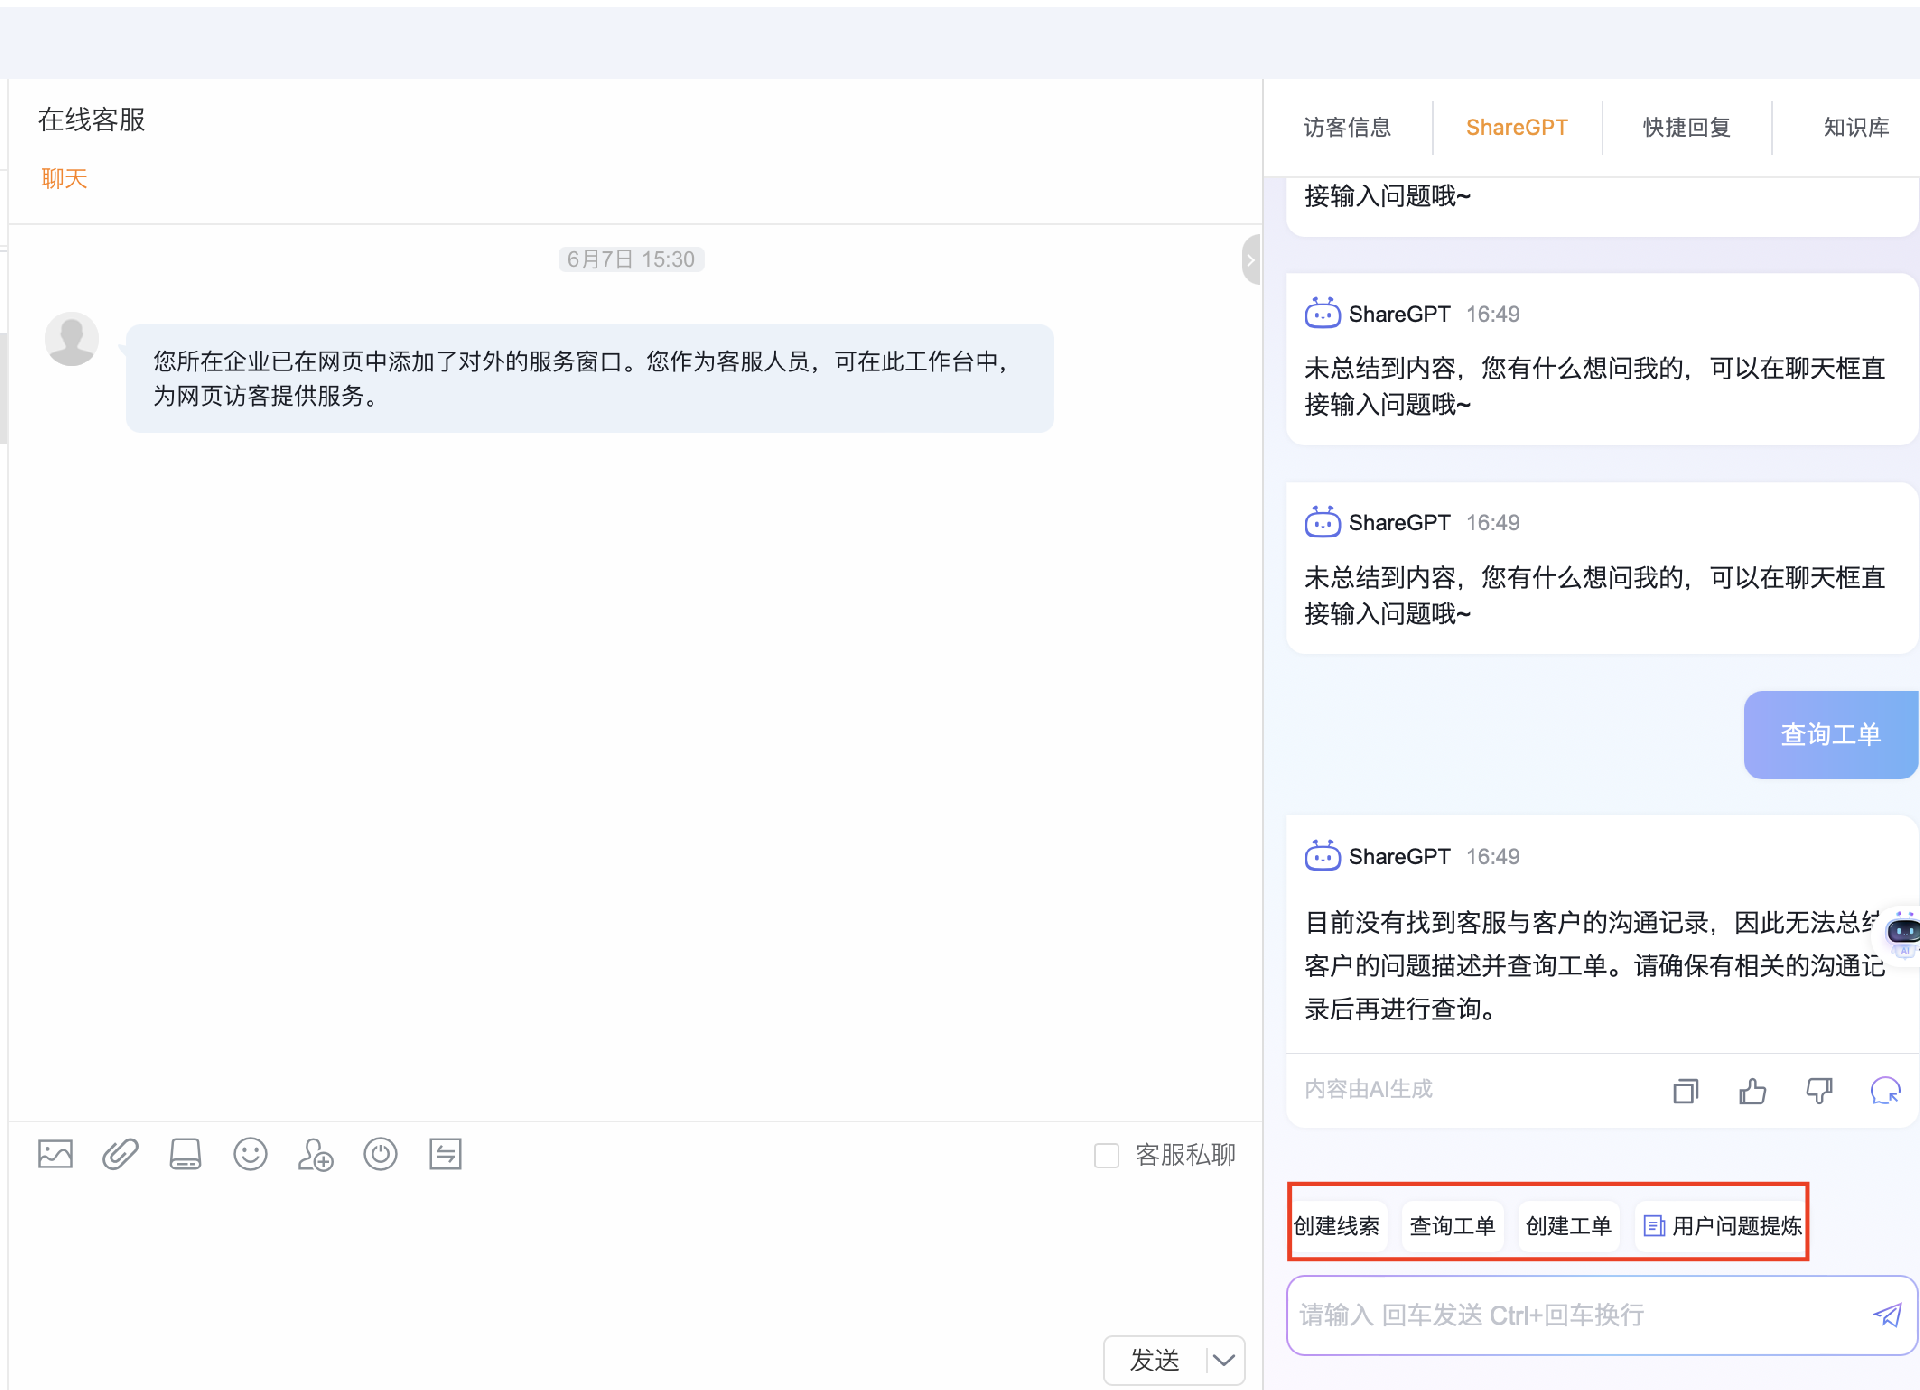Click the paper plane send icon in ShareGPT input
This screenshot has width=1920, height=1390.
1887,1315
